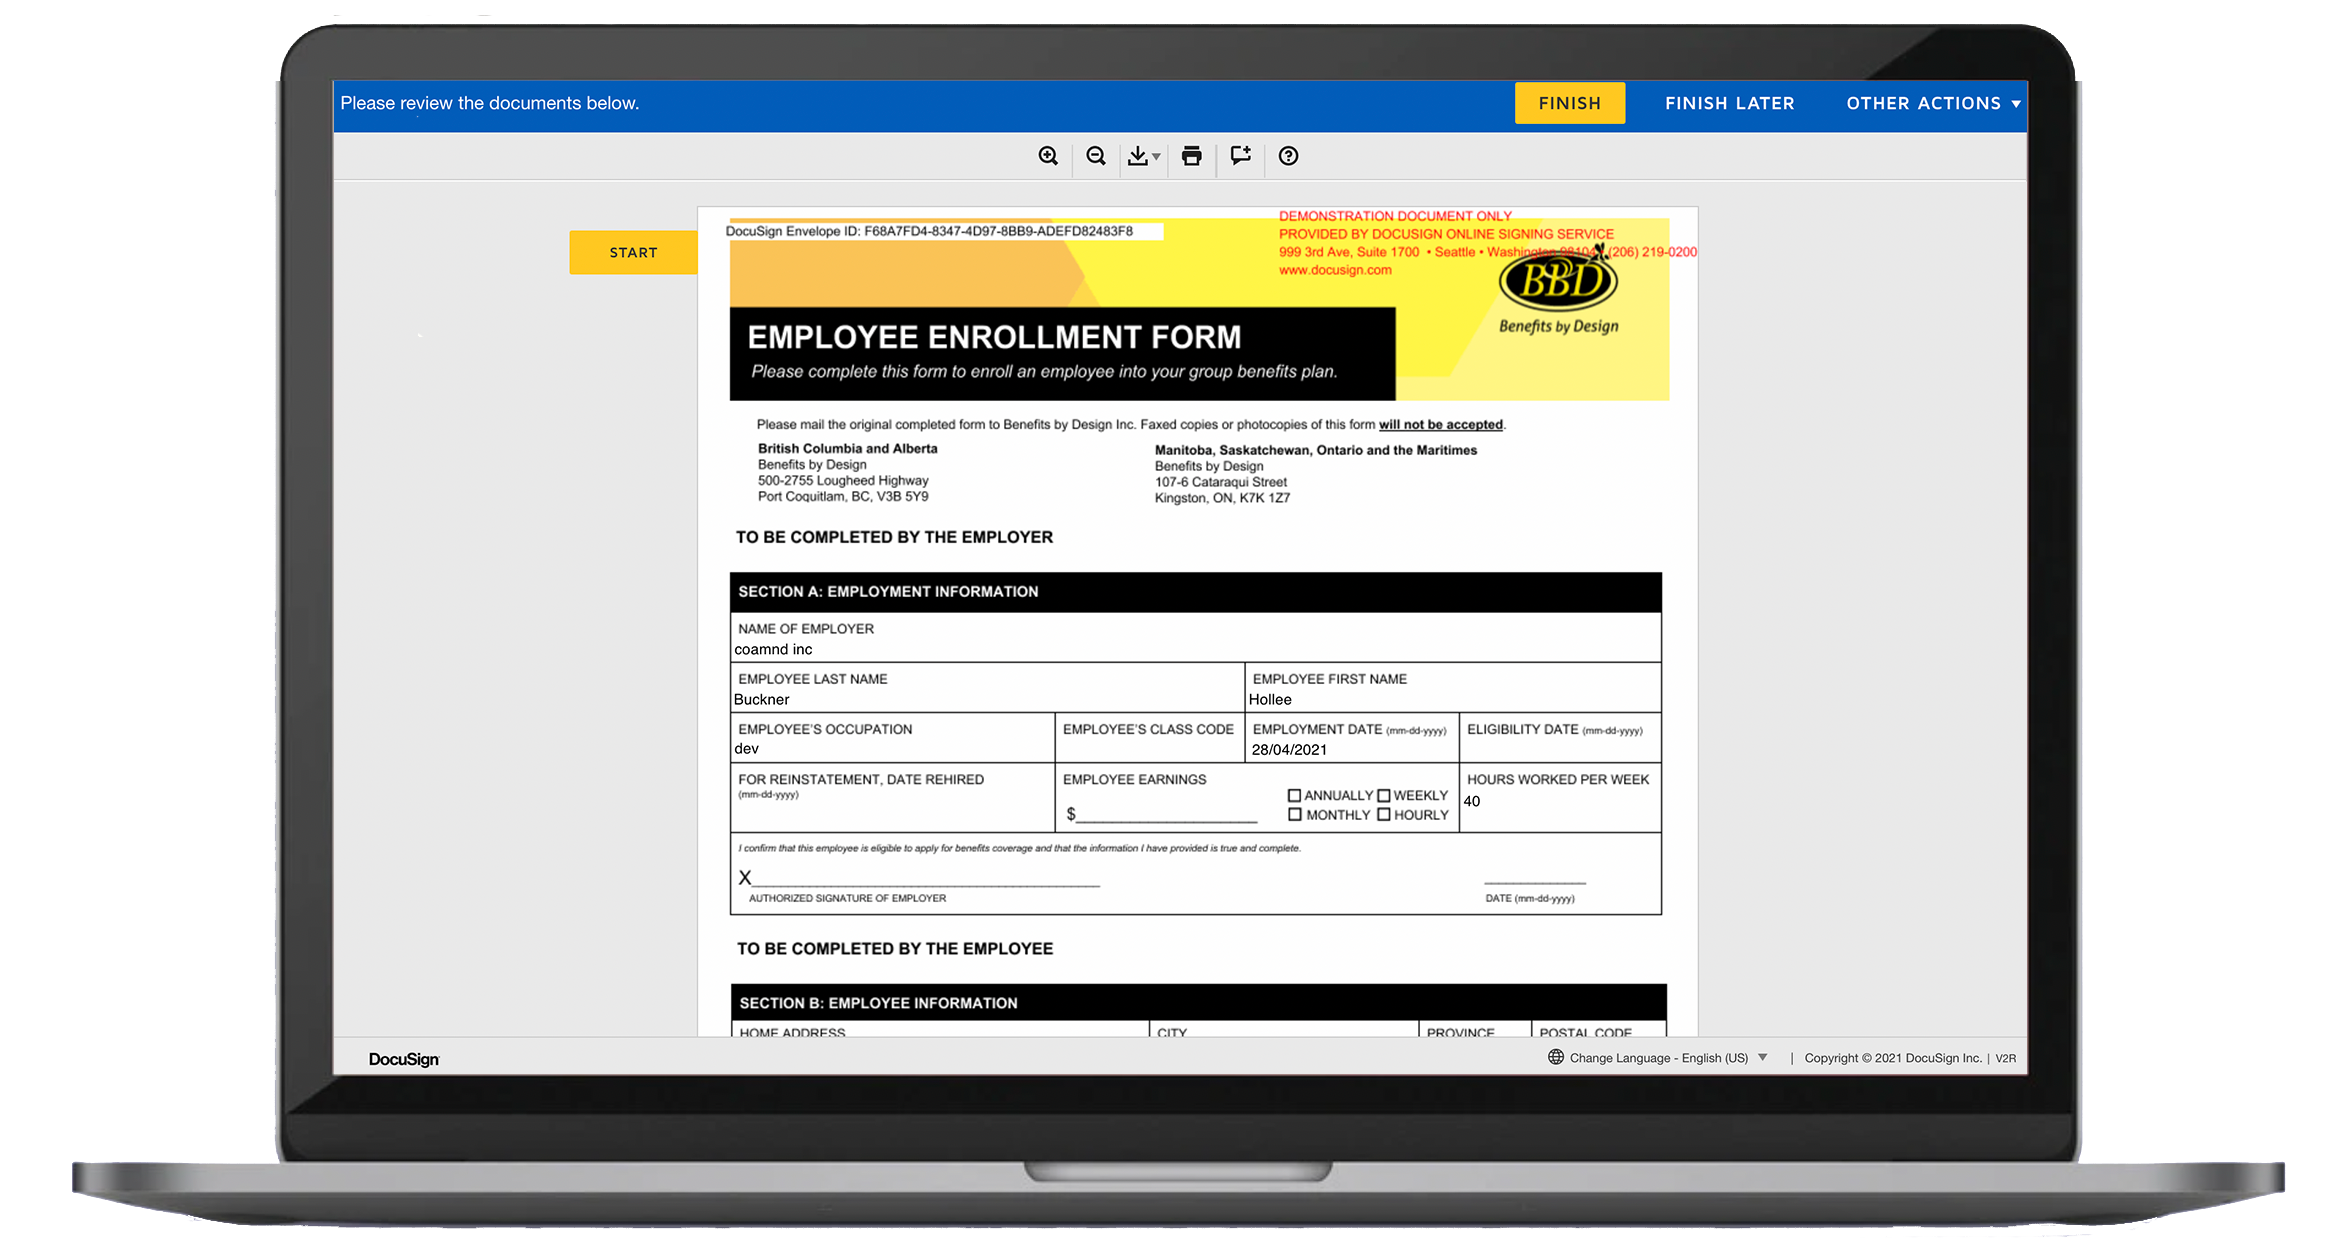Image resolution: width=2335 pixels, height=1239 pixels.
Task: Click the globe language icon
Action: (x=1556, y=1057)
